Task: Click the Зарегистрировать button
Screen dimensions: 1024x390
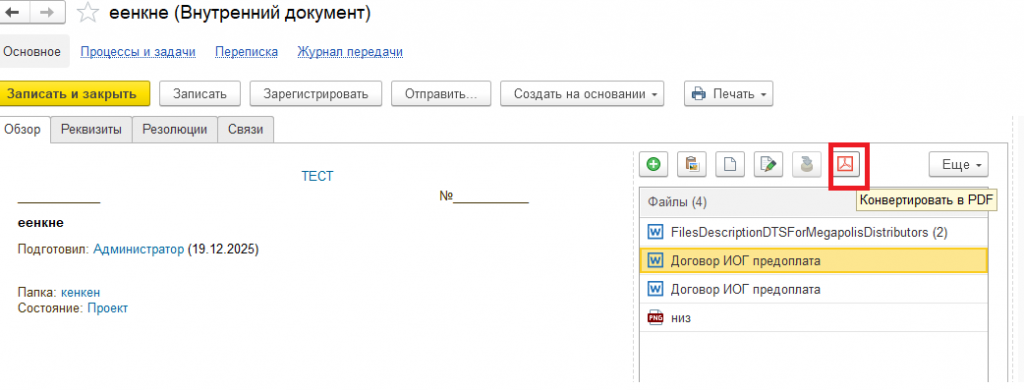Action: coord(315,93)
